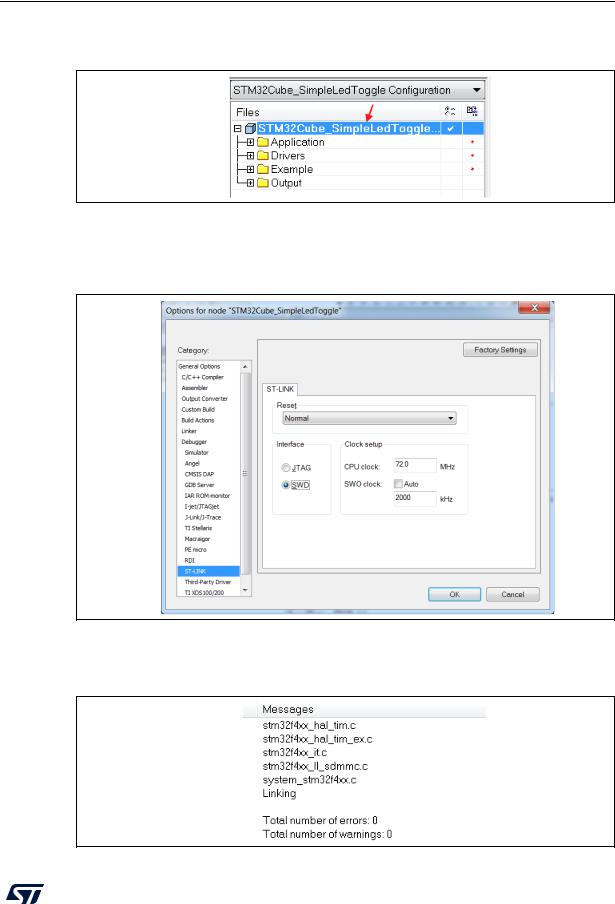Select the stm32f4xx_it.c message line

click(295, 752)
